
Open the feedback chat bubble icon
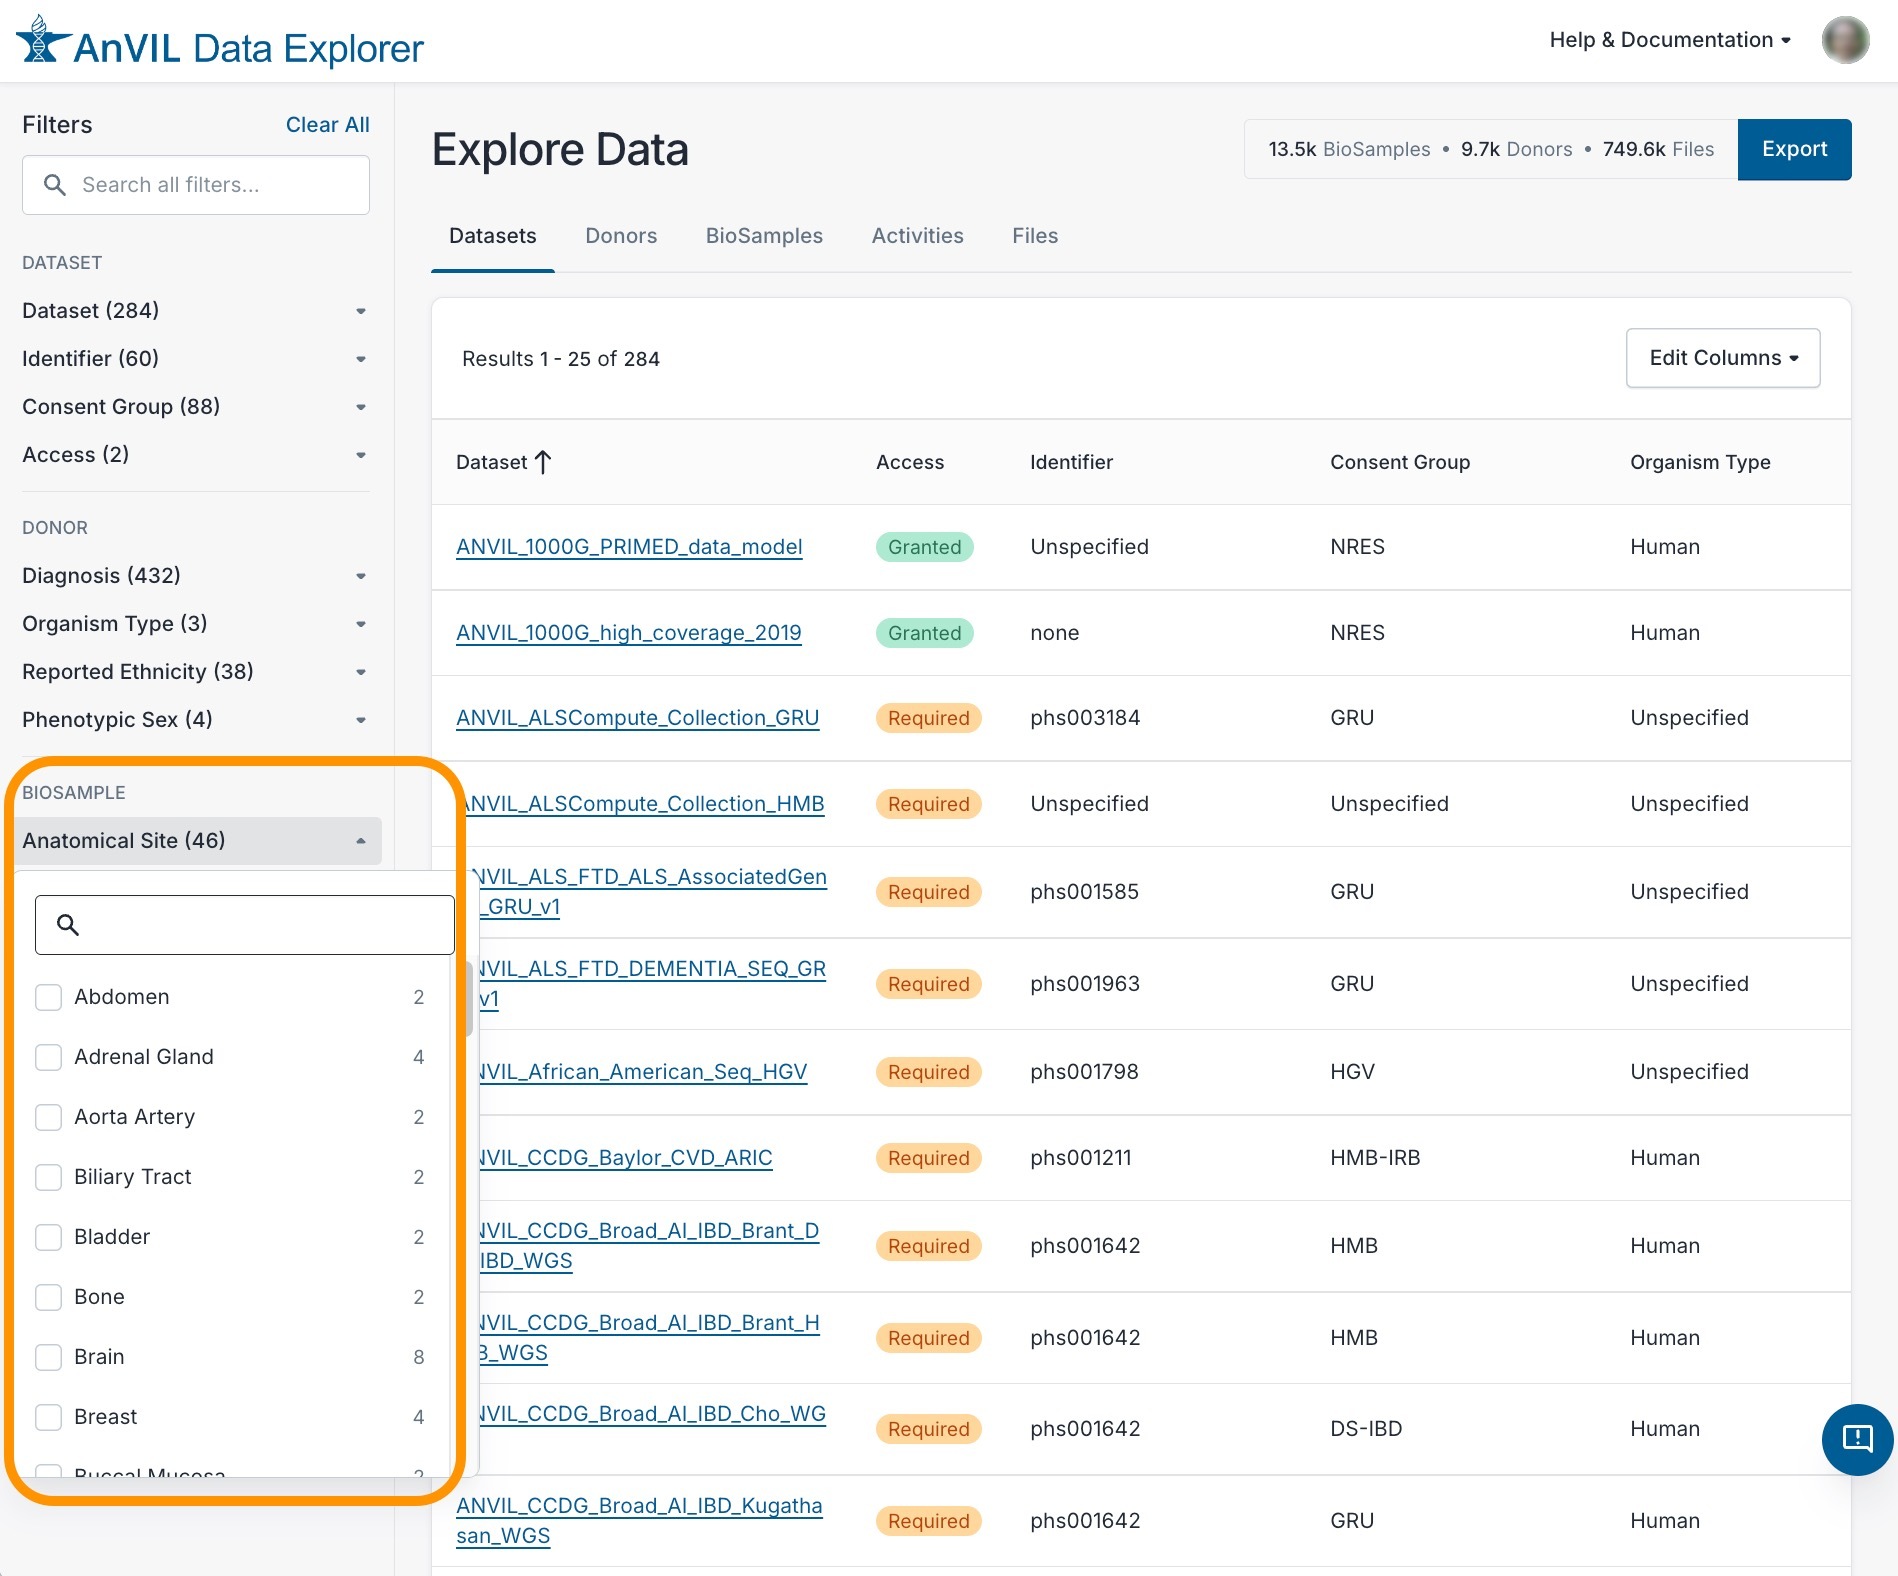click(x=1857, y=1439)
